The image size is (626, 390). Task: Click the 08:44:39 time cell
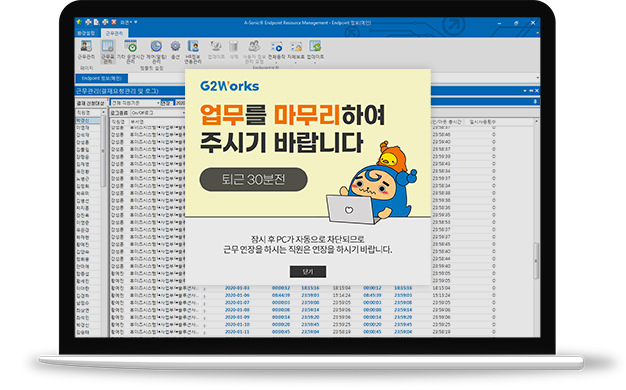[x=281, y=295]
